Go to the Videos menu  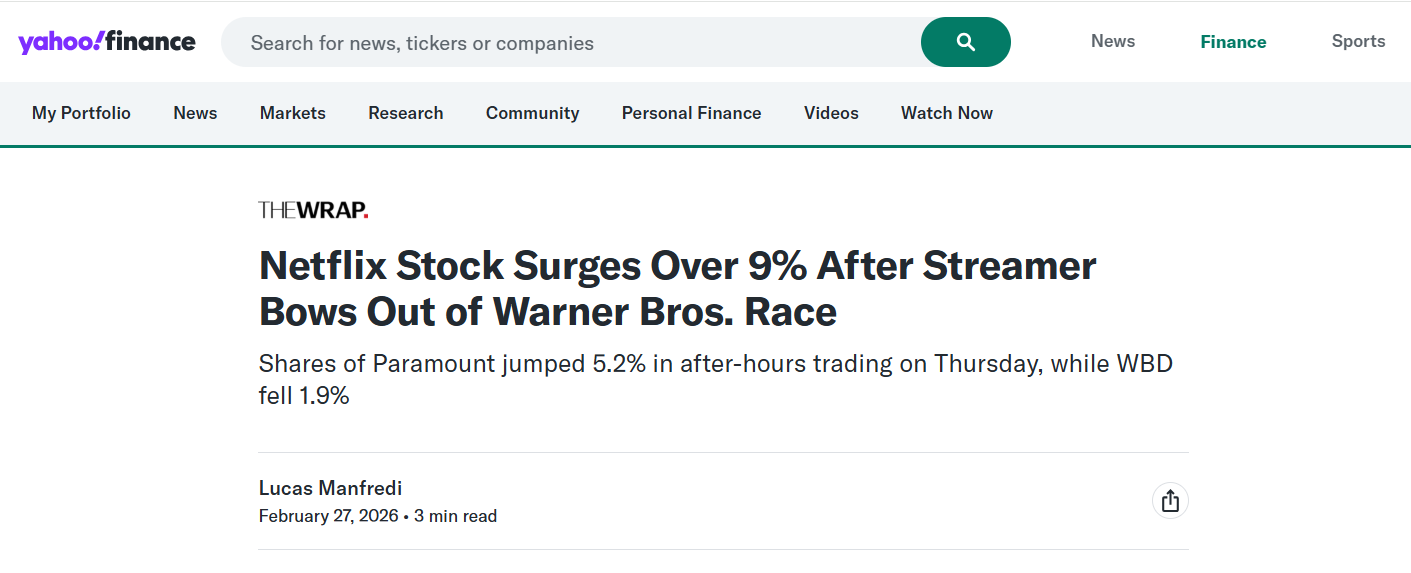click(831, 113)
